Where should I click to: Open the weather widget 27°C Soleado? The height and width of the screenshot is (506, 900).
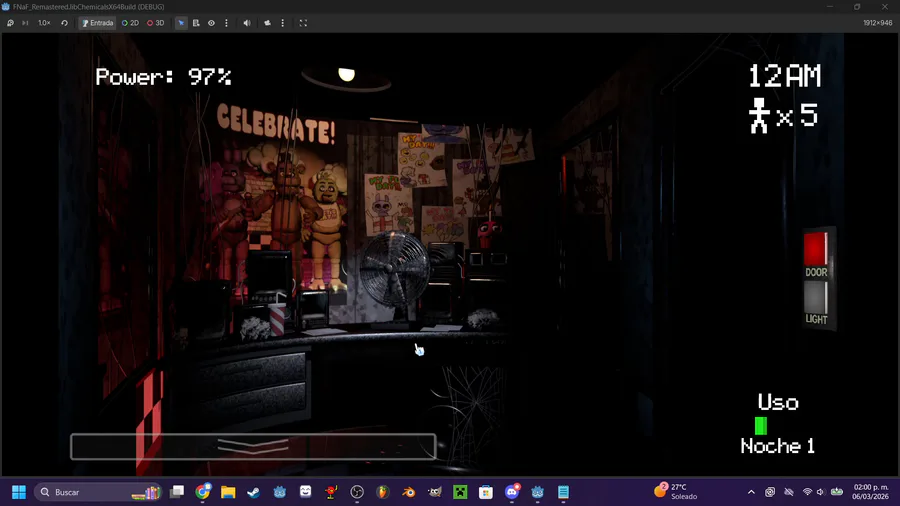676,492
